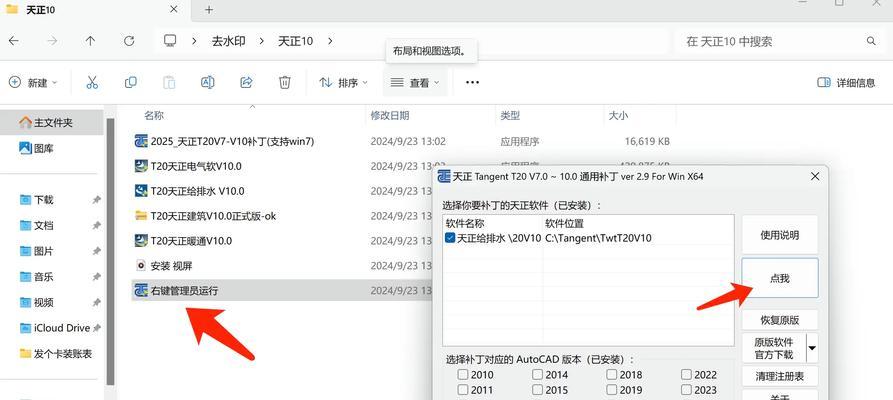Copy the selected item using toolbar icon
Viewport: 893px width, 400px height.
[130, 83]
